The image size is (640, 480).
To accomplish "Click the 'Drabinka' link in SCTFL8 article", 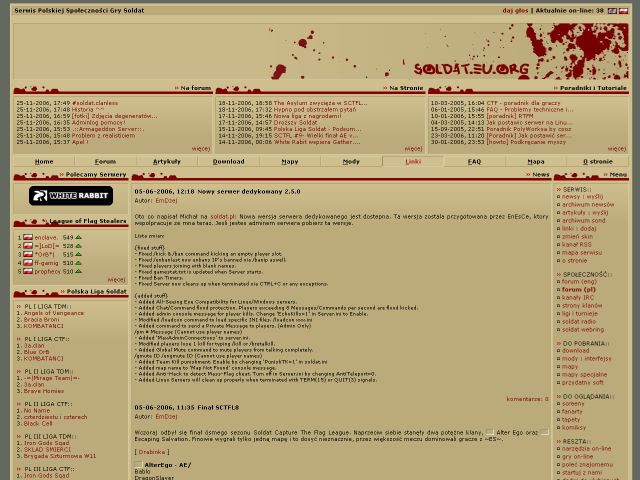I will 153,451.
